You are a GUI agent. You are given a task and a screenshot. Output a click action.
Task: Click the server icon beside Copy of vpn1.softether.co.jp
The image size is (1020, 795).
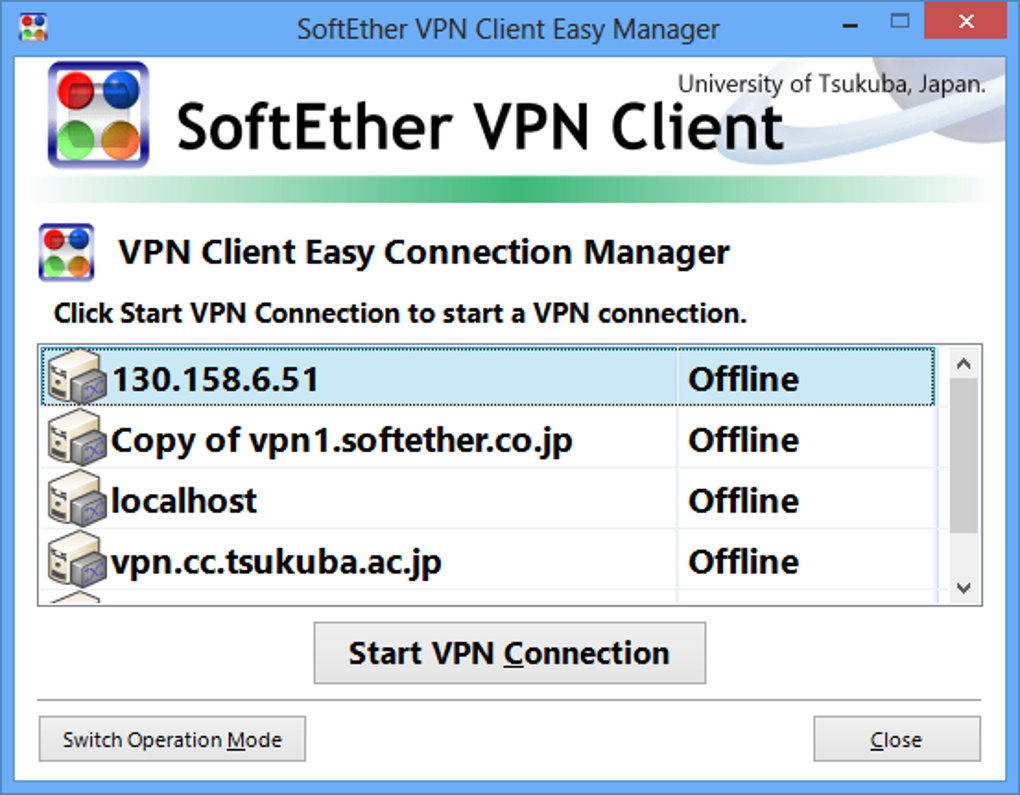pos(75,438)
